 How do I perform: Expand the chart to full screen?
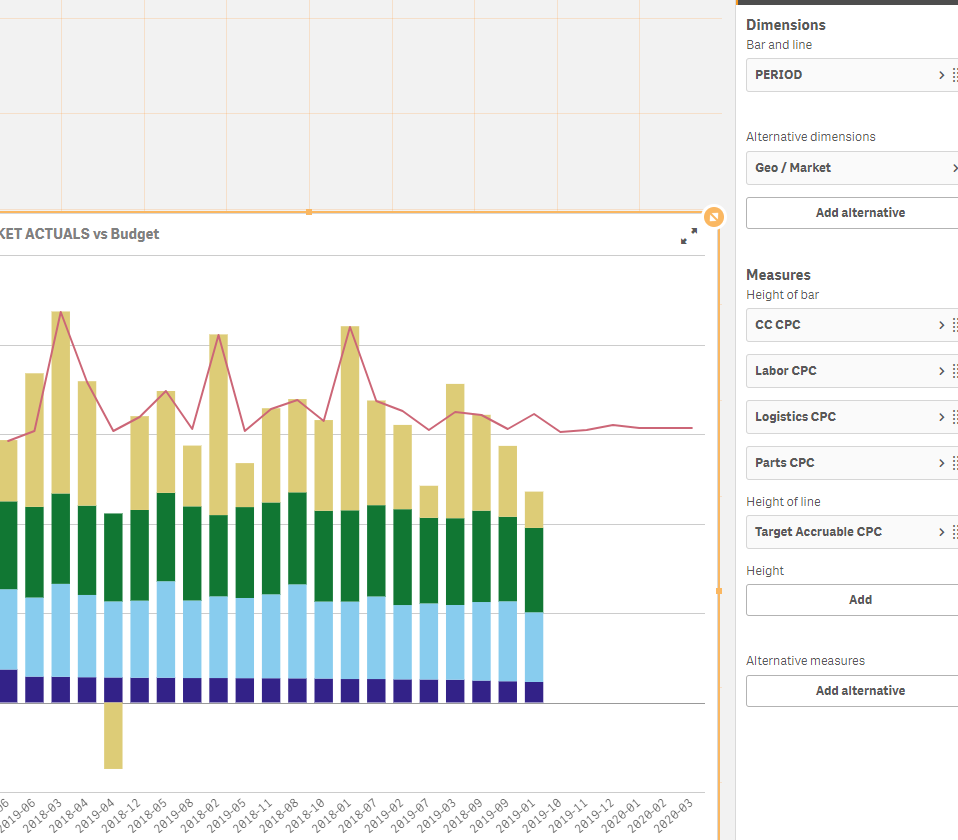pos(689,236)
